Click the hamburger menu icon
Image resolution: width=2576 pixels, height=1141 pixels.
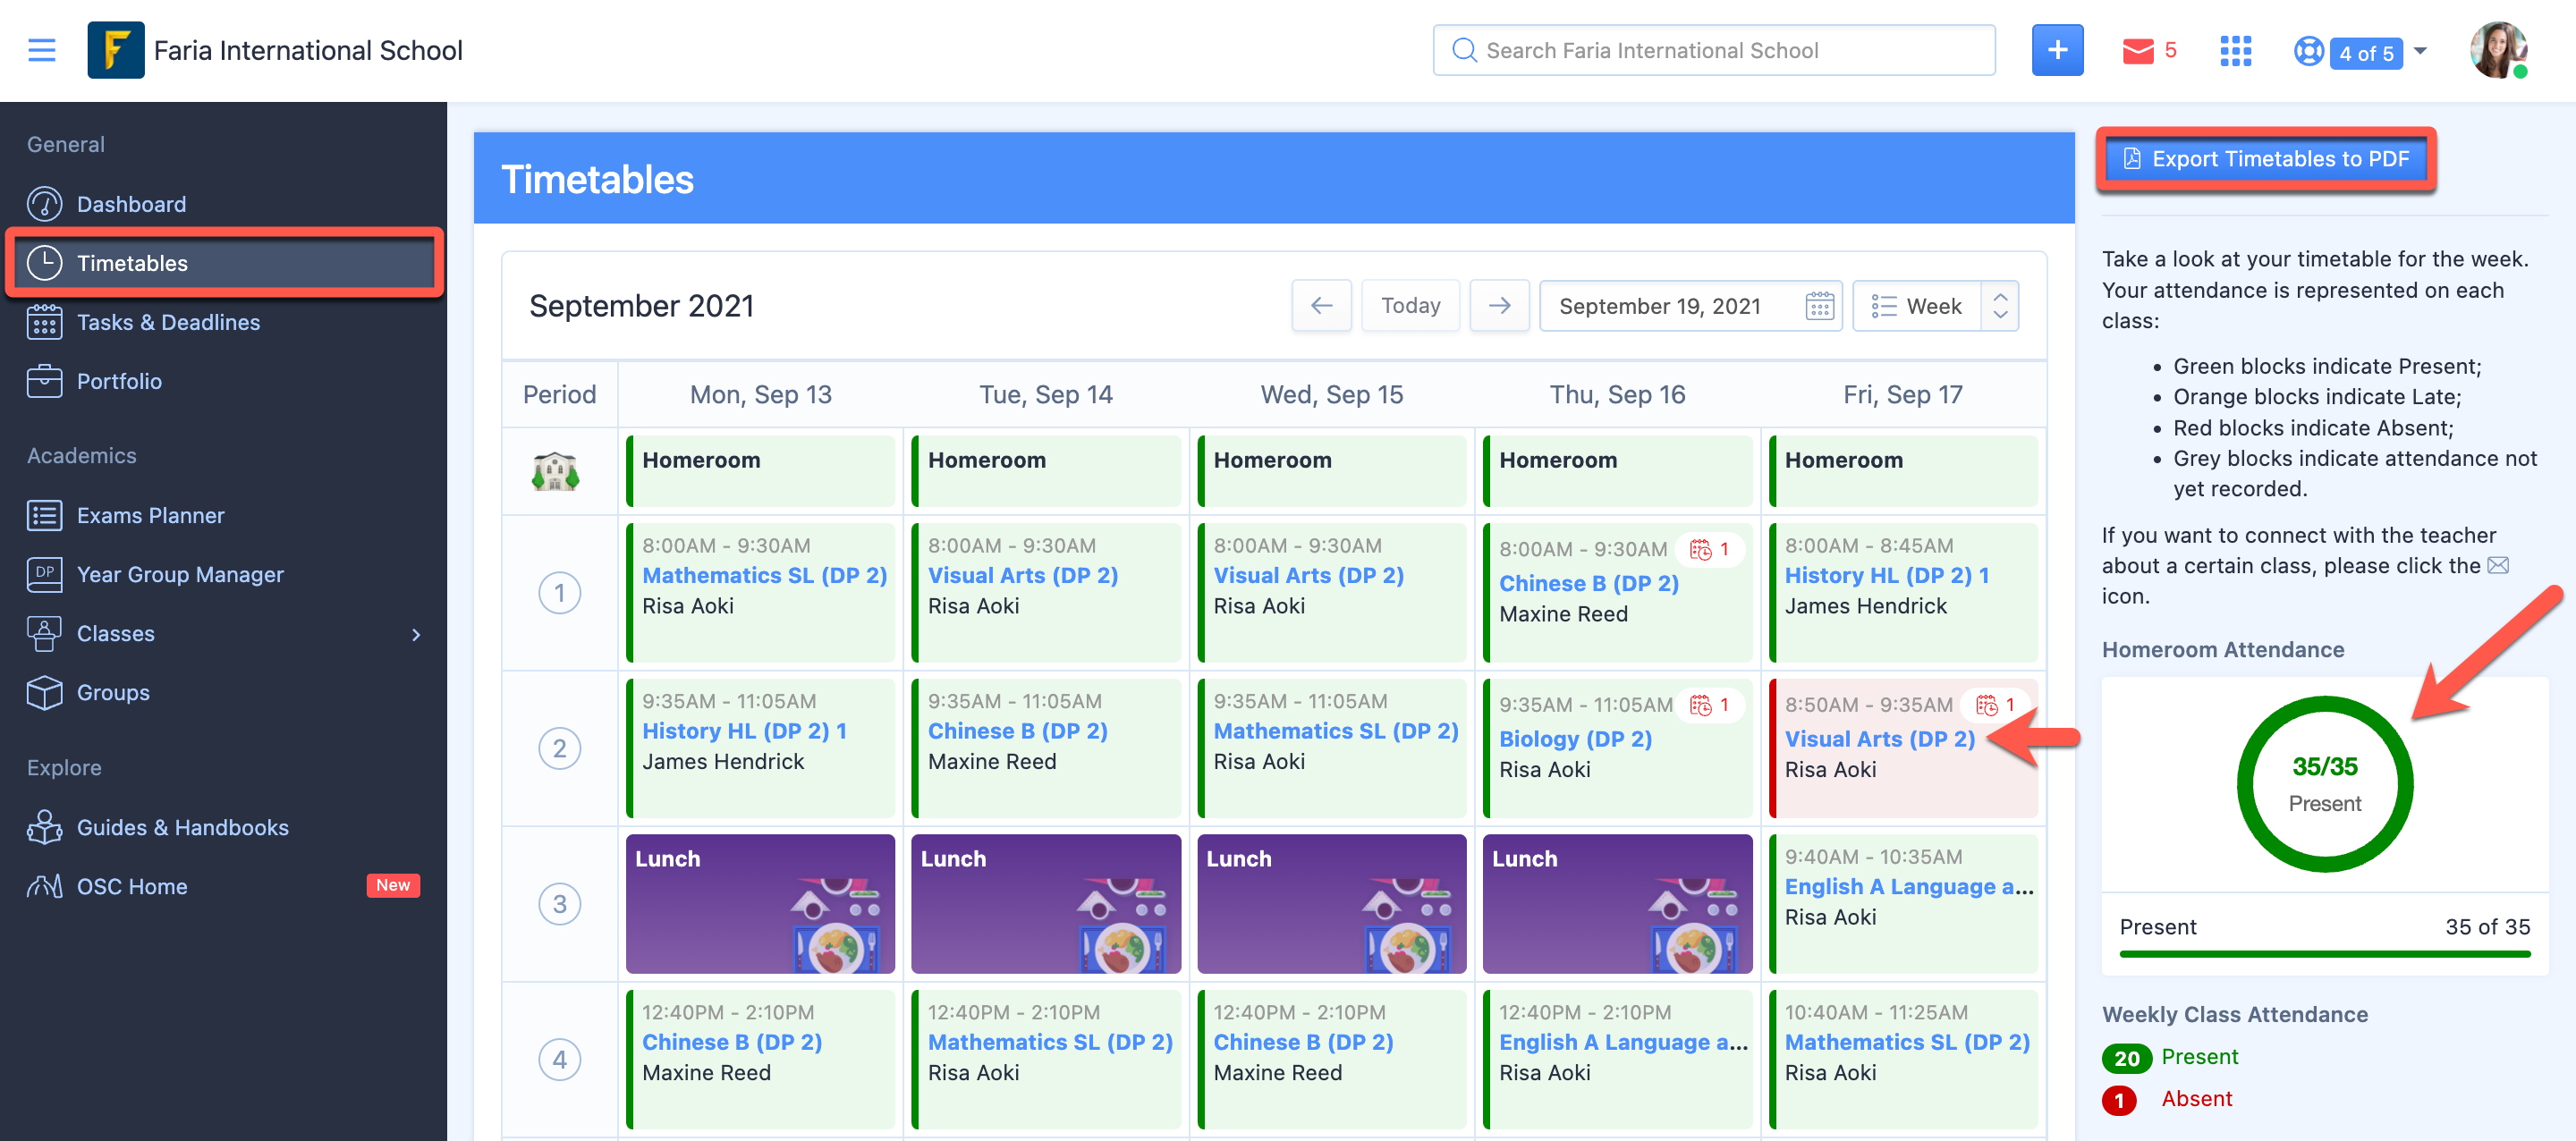pos(41,50)
